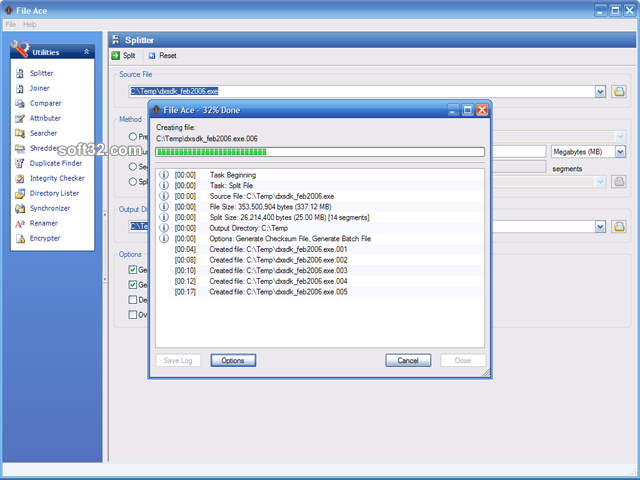Screen dimensions: 640x480
Task: Click the File Ace app icon in title bar
Action: pos(8,10)
